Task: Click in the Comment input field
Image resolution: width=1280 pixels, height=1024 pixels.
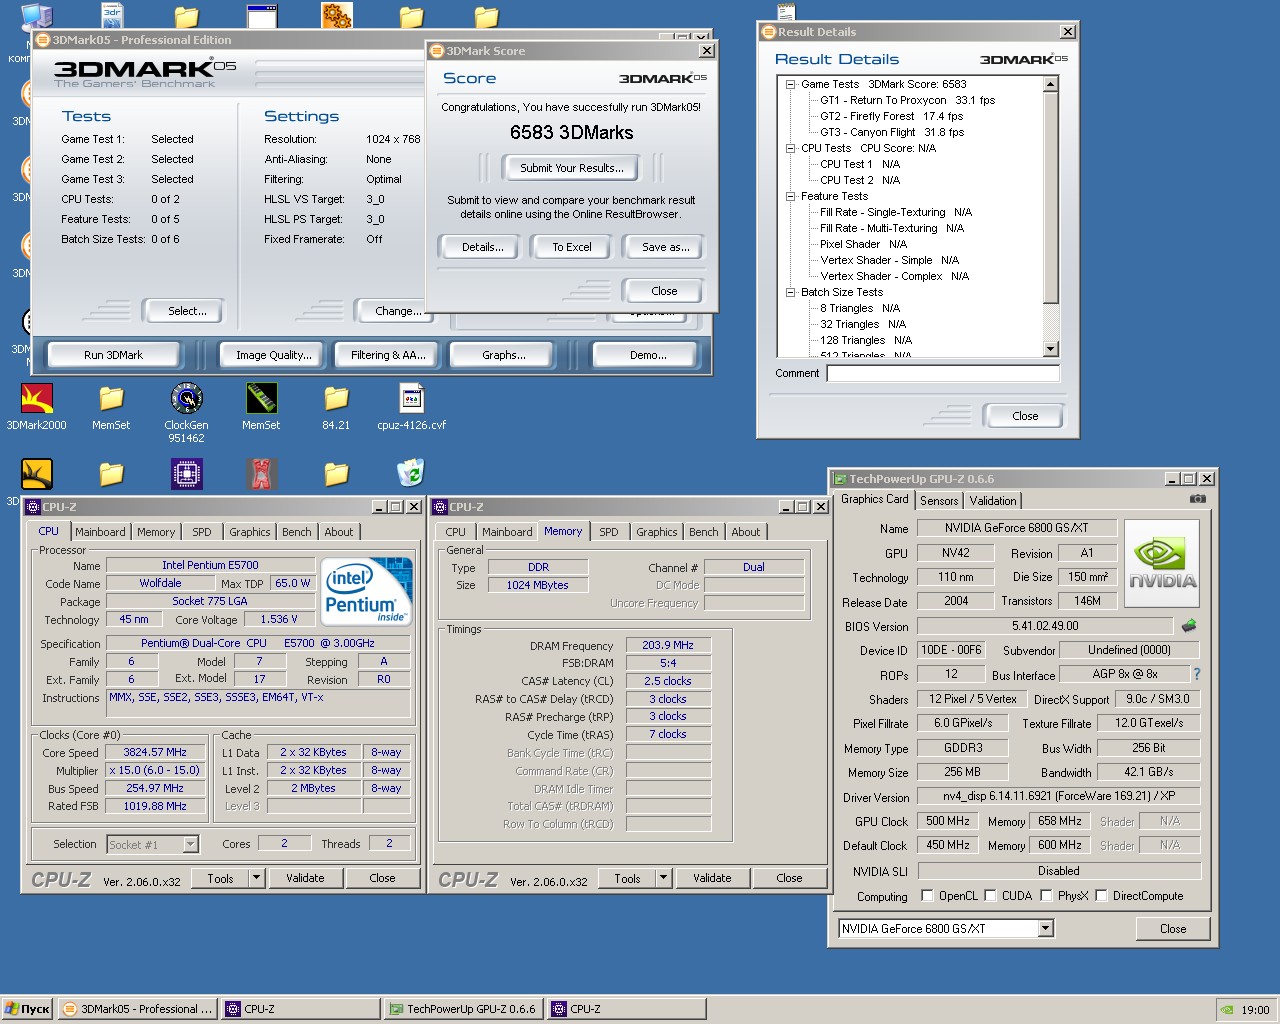Action: coord(943,373)
